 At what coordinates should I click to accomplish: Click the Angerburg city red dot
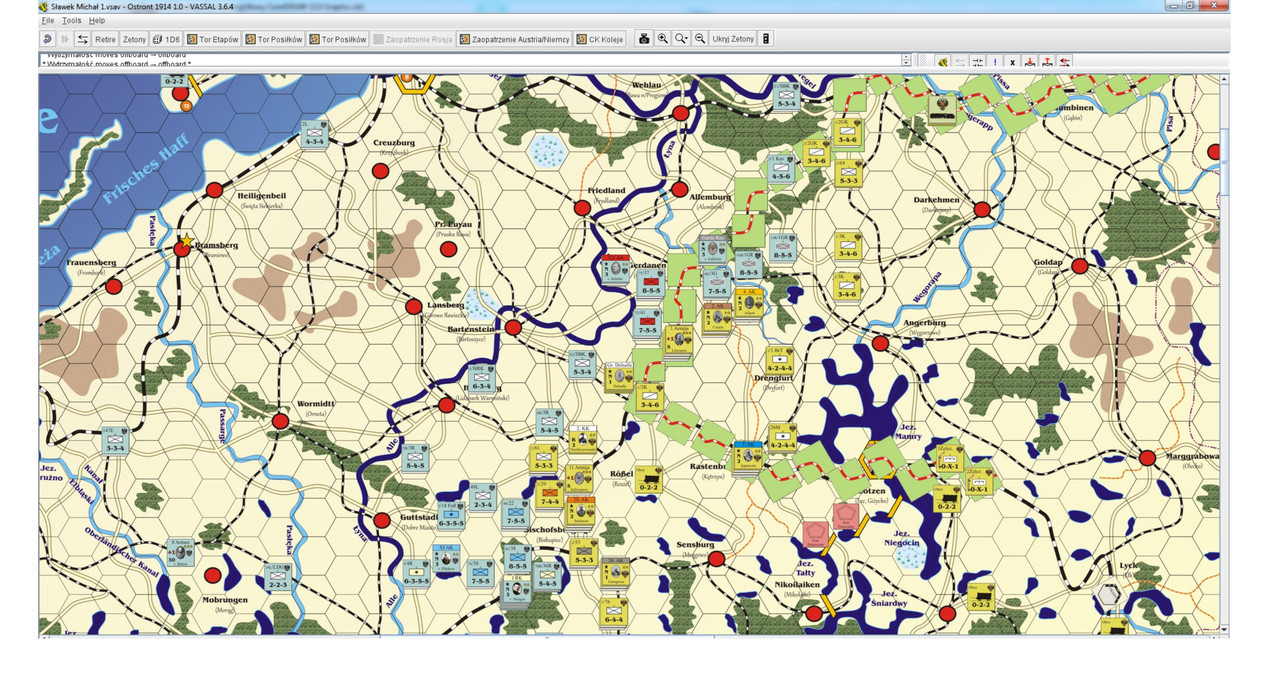pyautogui.click(x=880, y=343)
